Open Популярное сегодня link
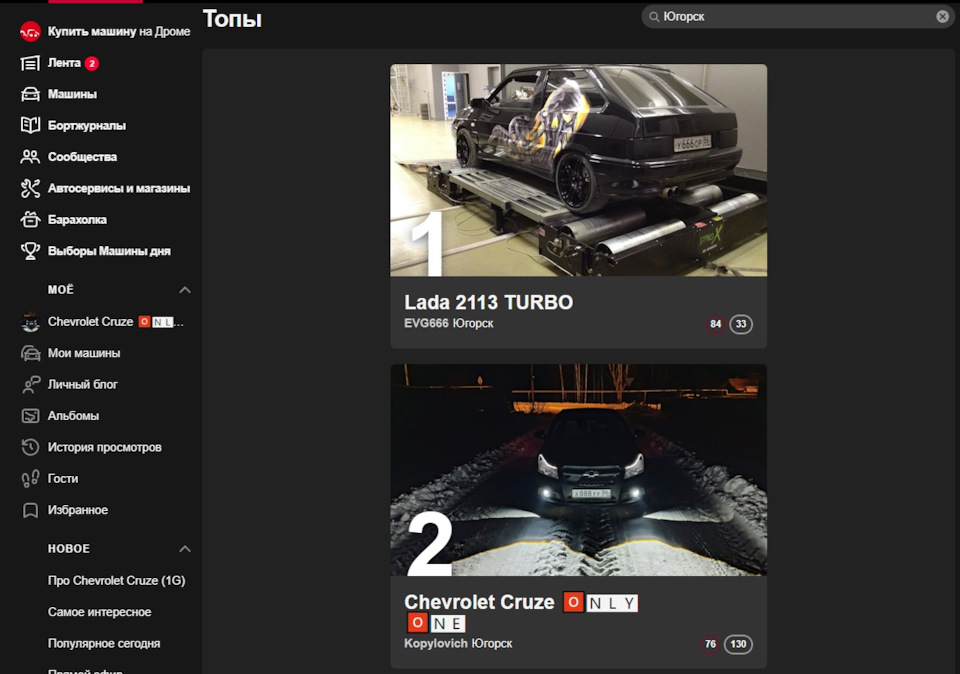This screenshot has width=960, height=674. coord(104,643)
